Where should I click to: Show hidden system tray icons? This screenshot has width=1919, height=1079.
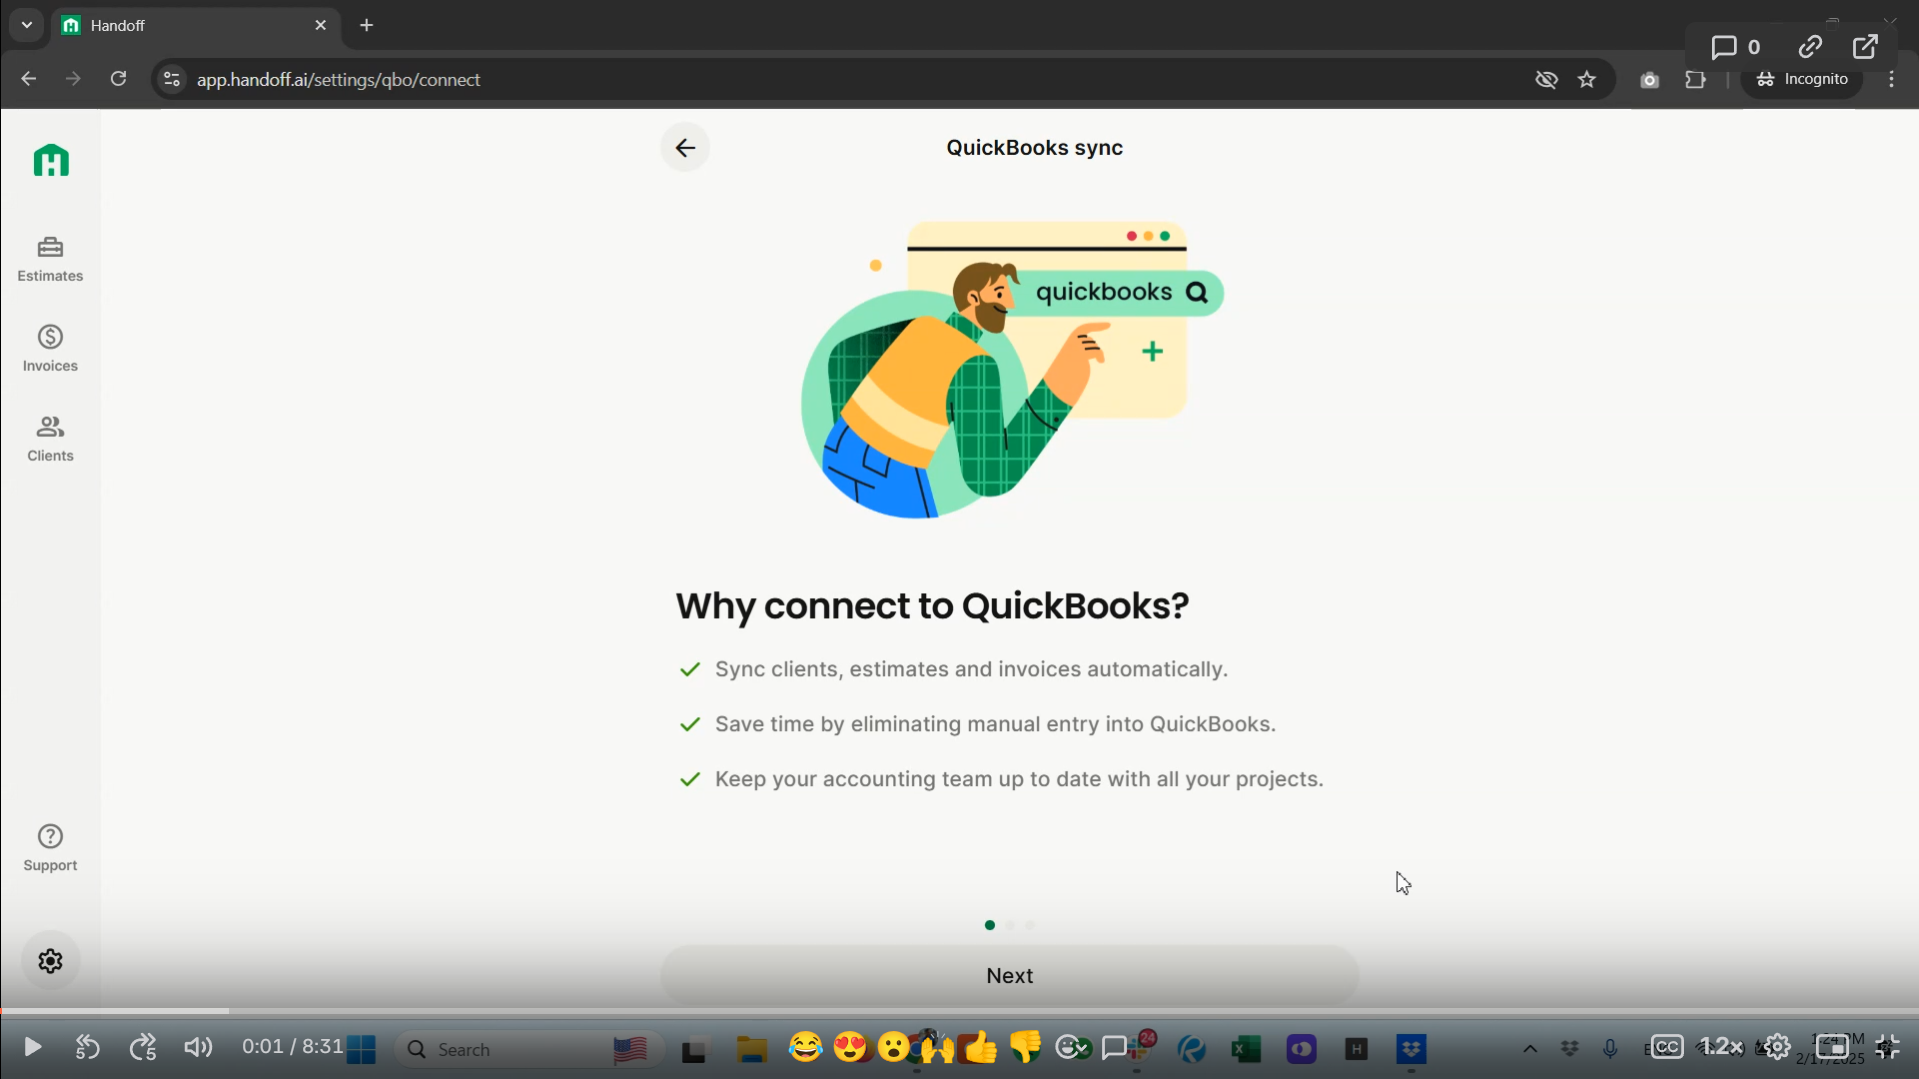pyautogui.click(x=1529, y=1049)
